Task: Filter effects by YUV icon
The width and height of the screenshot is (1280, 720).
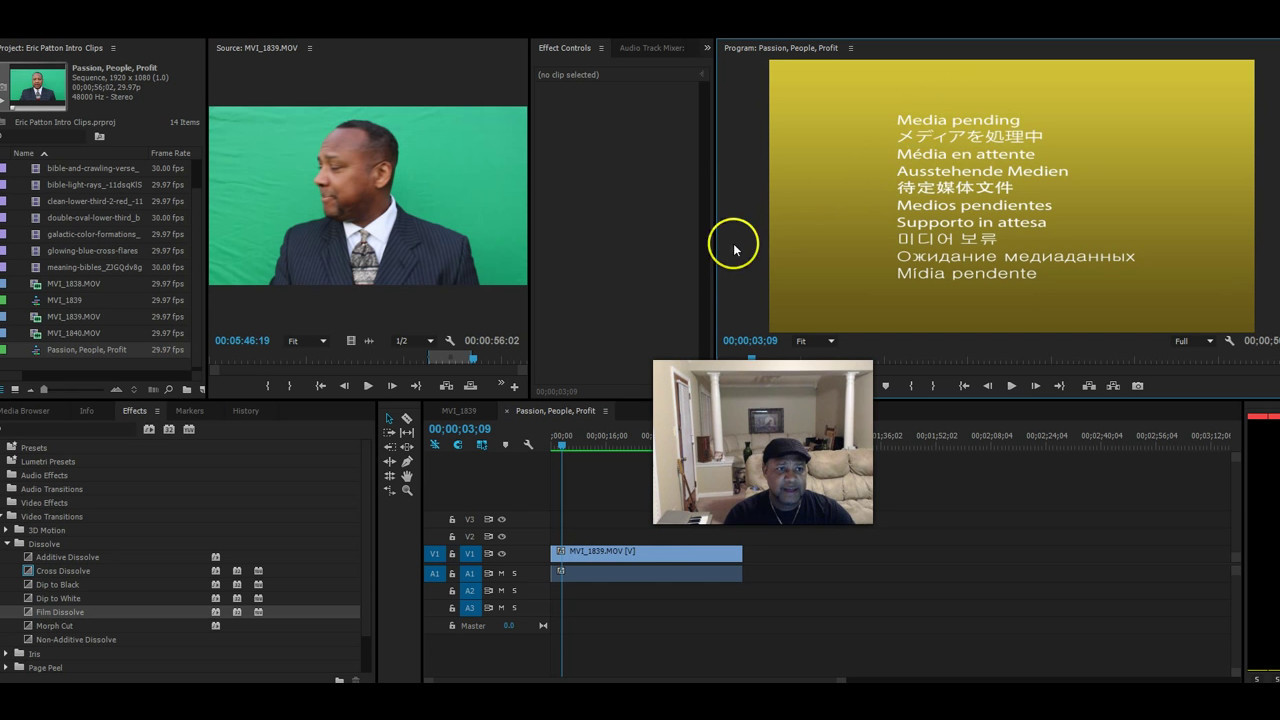Action: pos(189,429)
